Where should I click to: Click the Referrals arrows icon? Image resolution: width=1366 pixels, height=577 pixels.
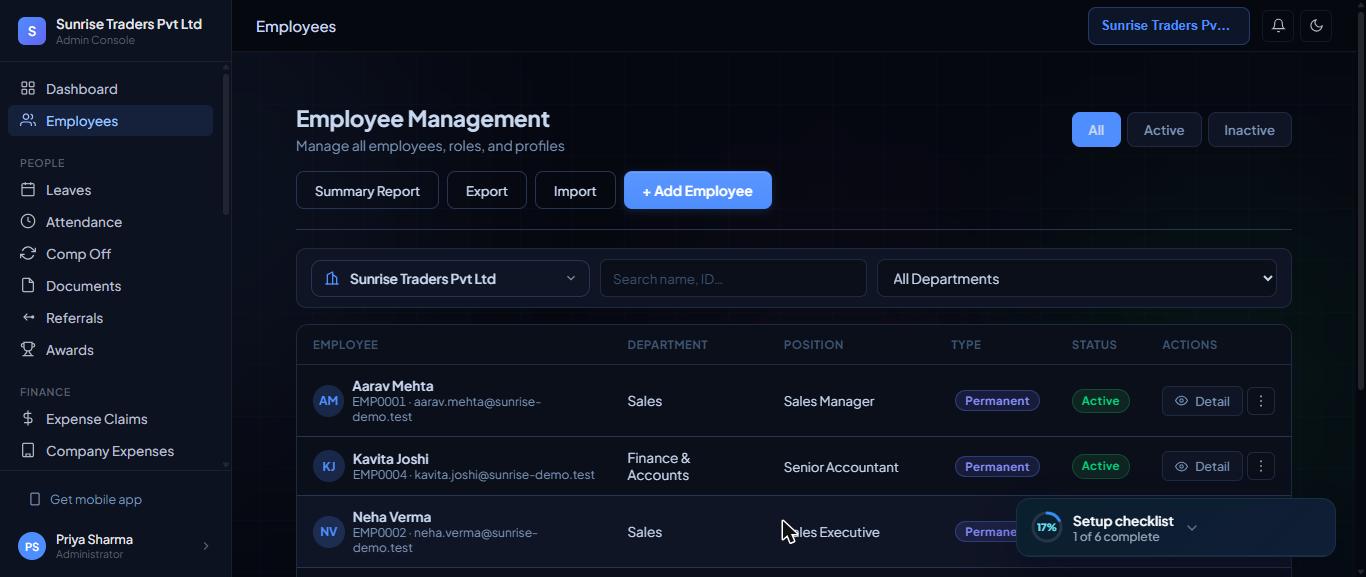[x=28, y=318]
